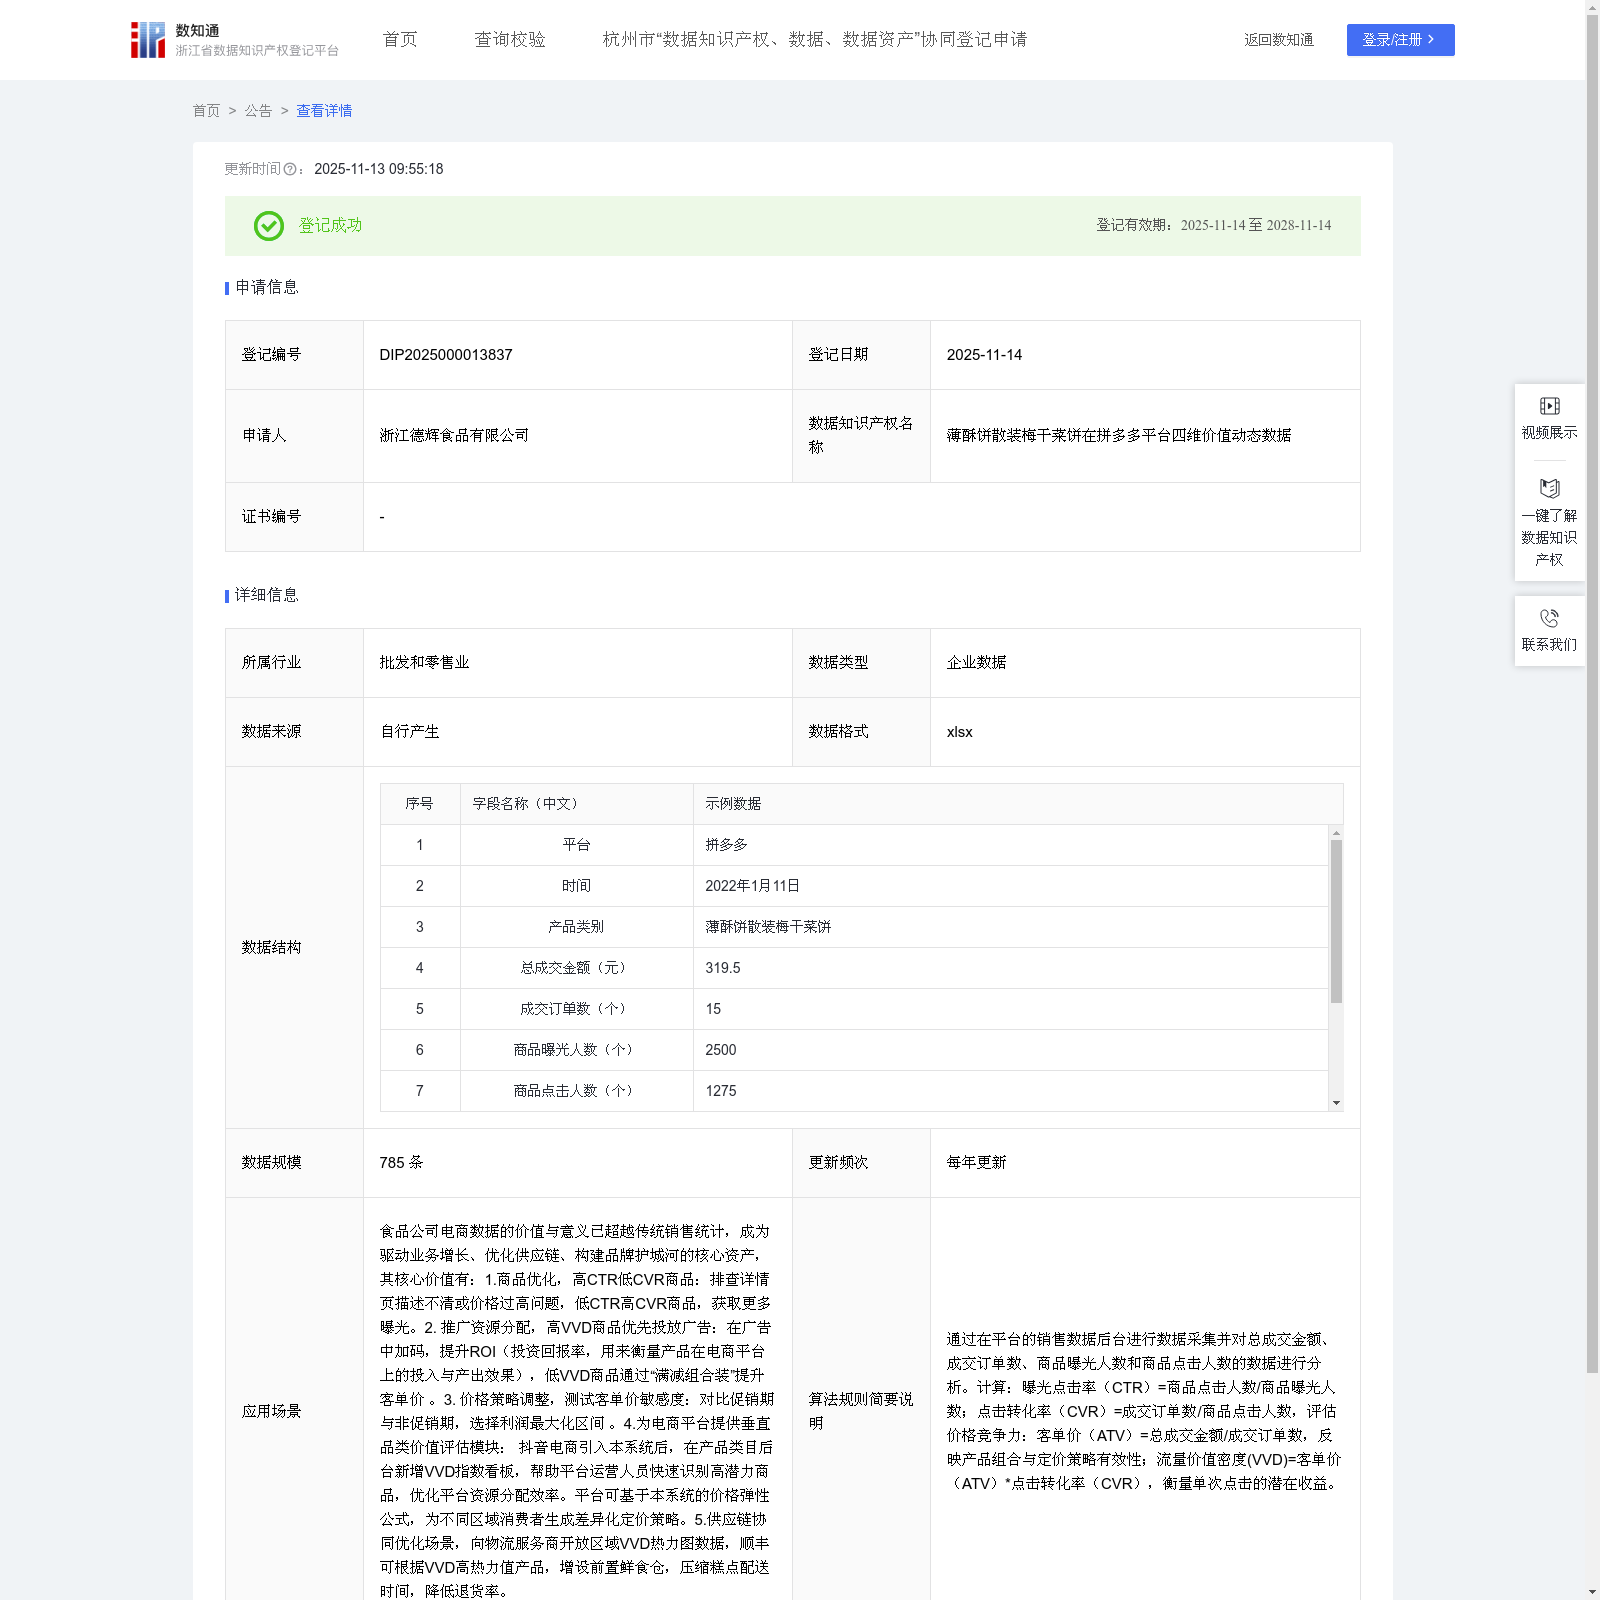Viewport: 1600px width, 1600px height.
Task: Open 一键了解数据知识产权 guide icon
Action: pyautogui.click(x=1549, y=489)
